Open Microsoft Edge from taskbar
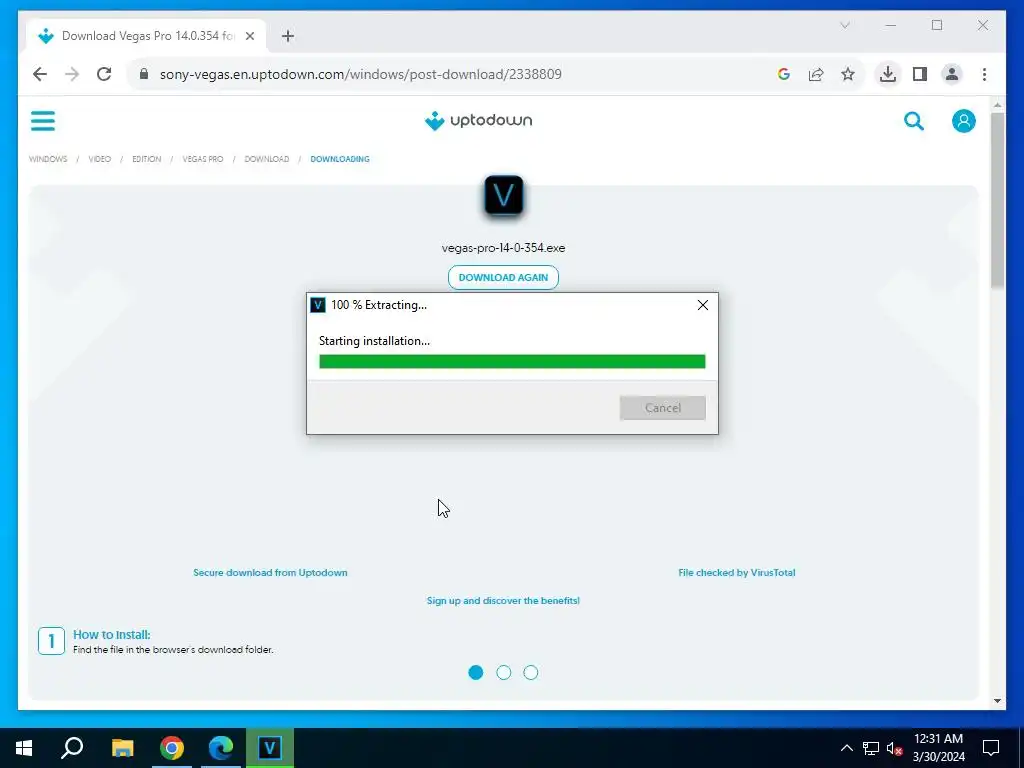The image size is (1024, 768). pos(221,748)
